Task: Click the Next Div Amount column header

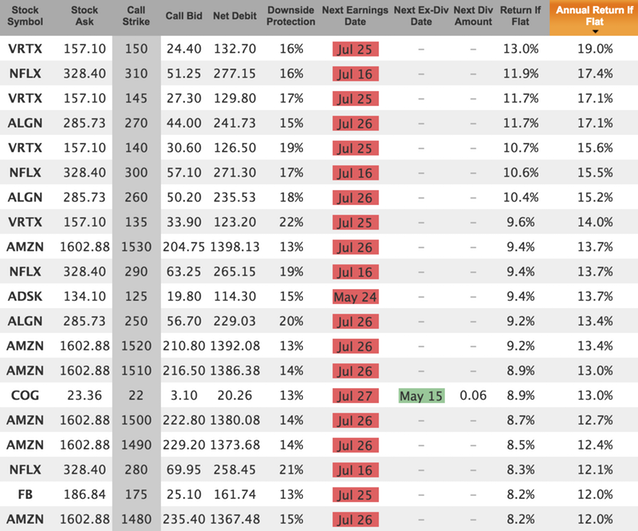Action: click(473, 16)
